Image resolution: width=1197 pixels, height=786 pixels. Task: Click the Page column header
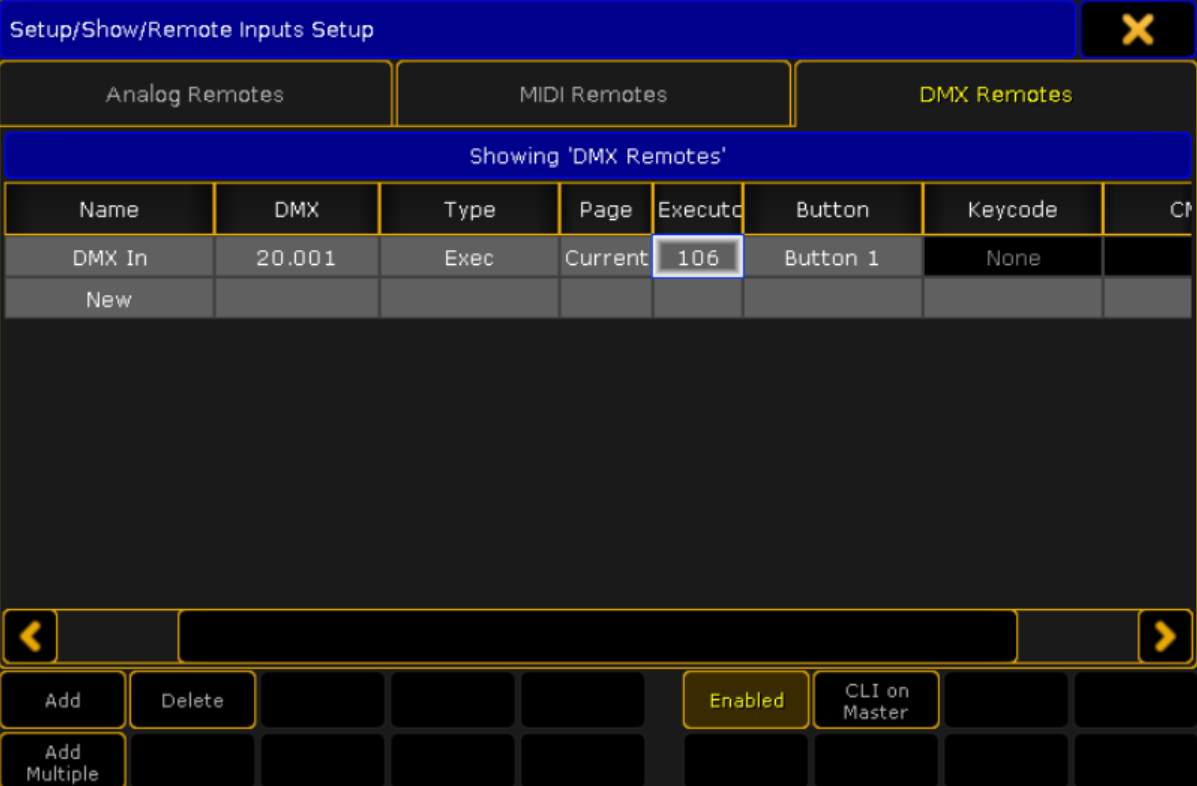click(606, 209)
